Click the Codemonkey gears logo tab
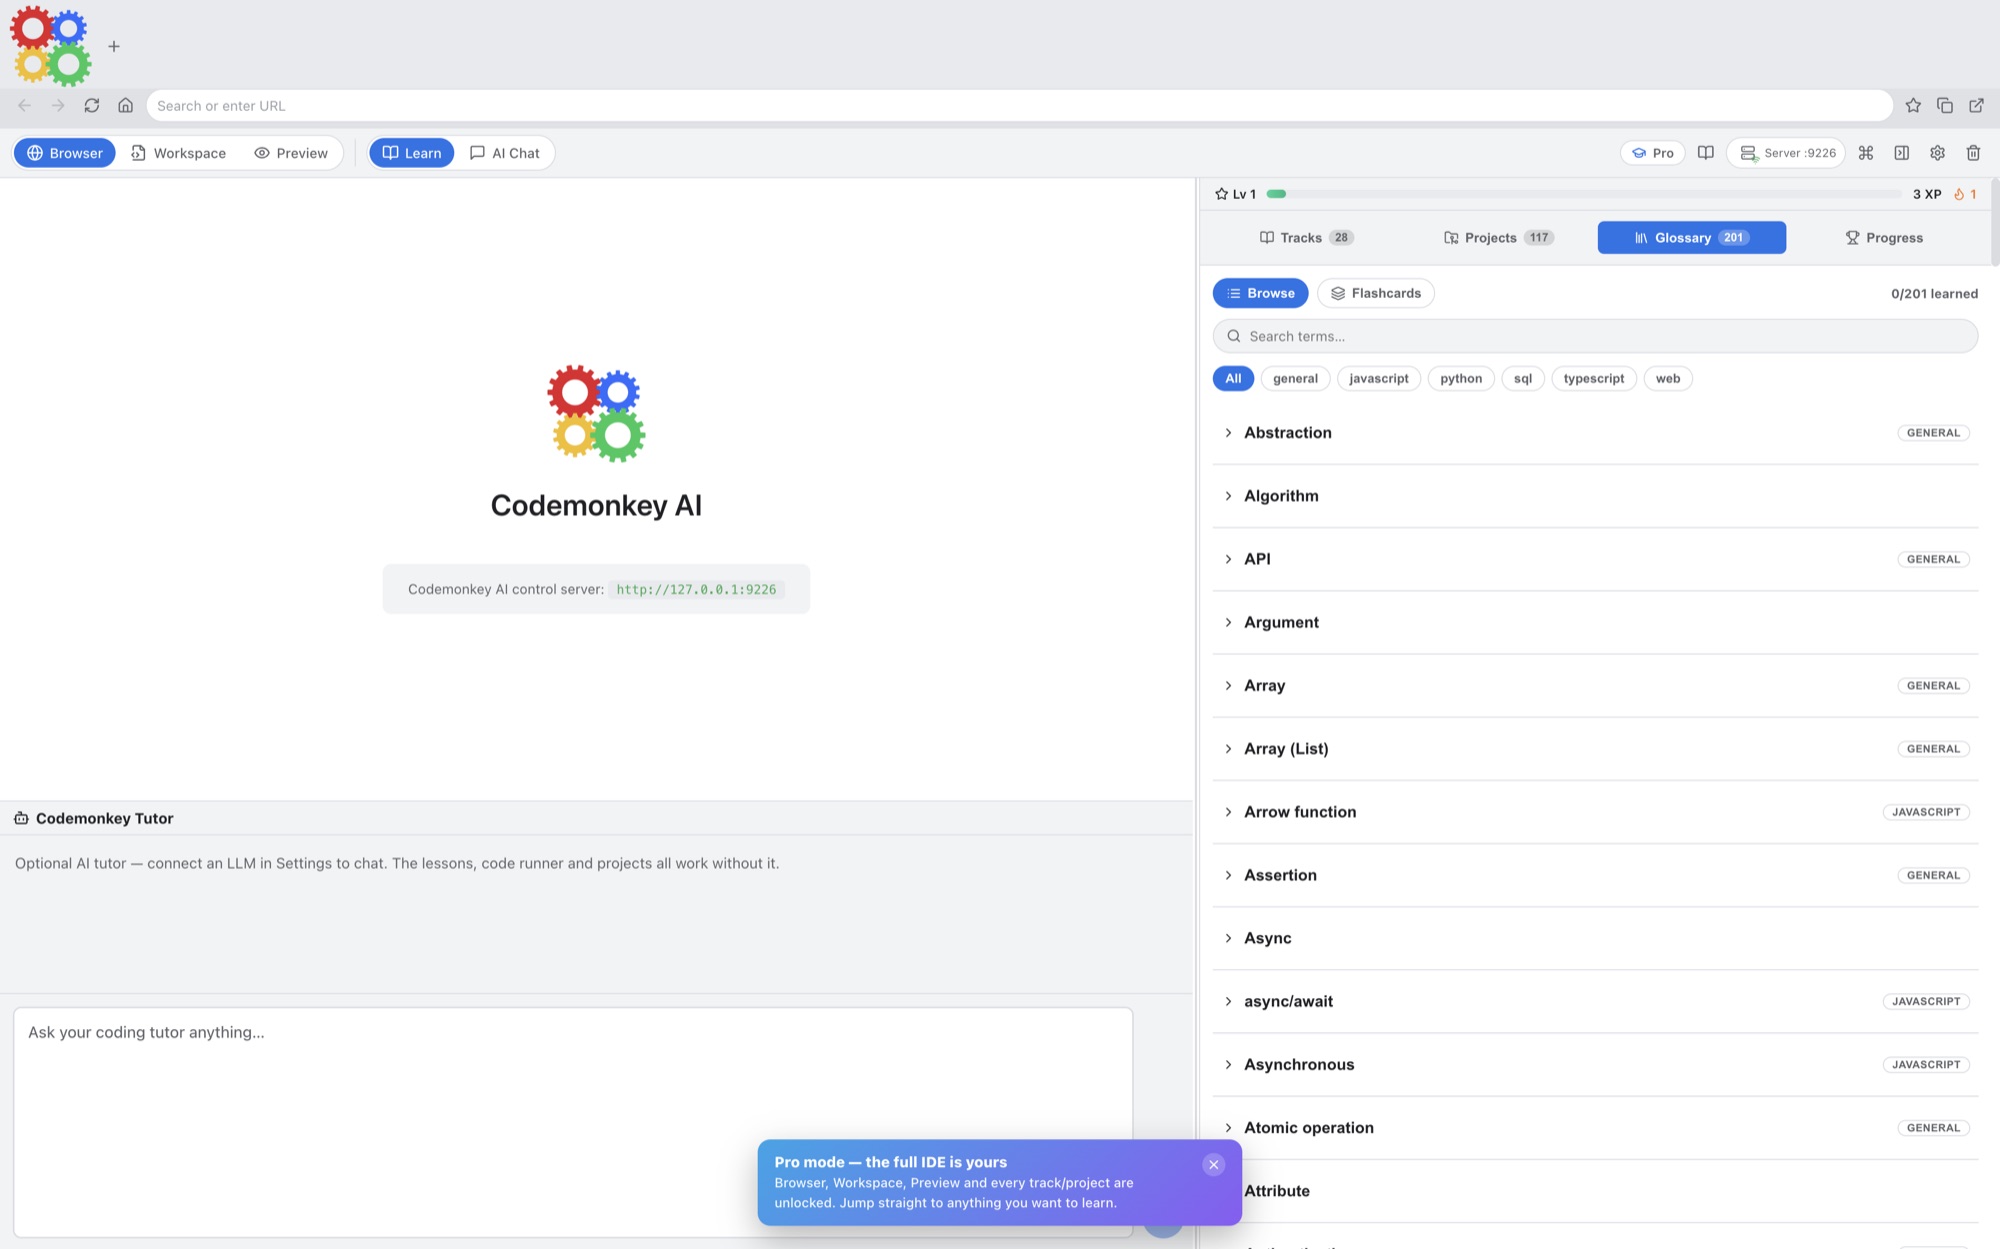This screenshot has height=1249, width=2000. click(51, 46)
